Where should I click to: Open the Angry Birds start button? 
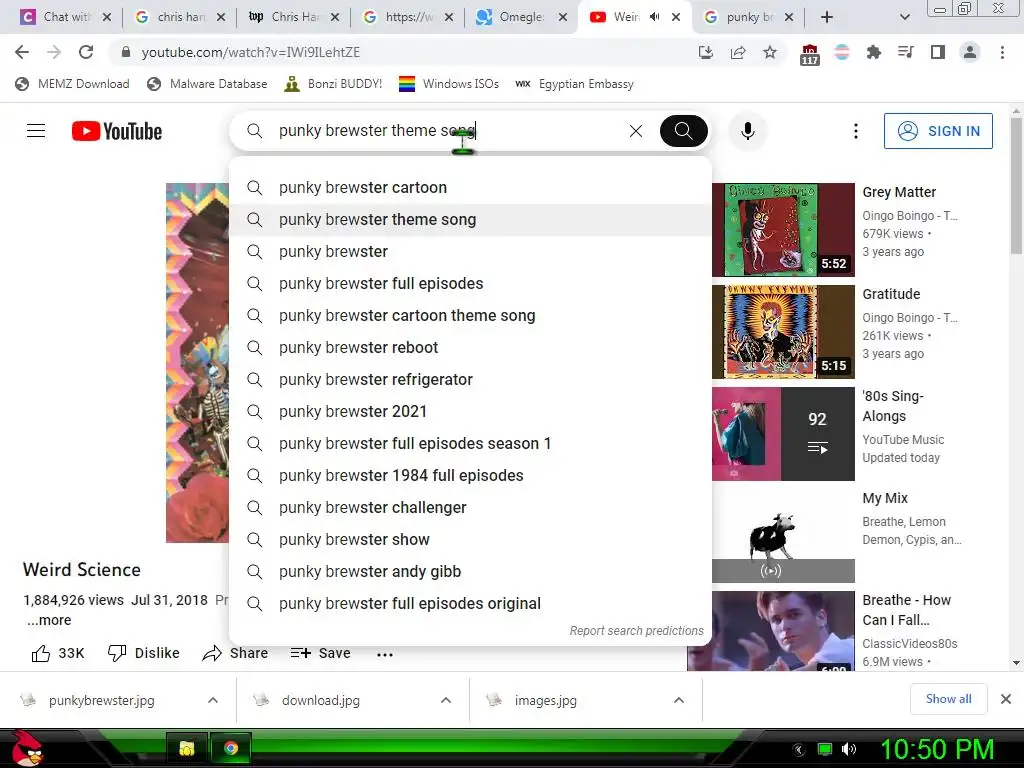pos(26,748)
